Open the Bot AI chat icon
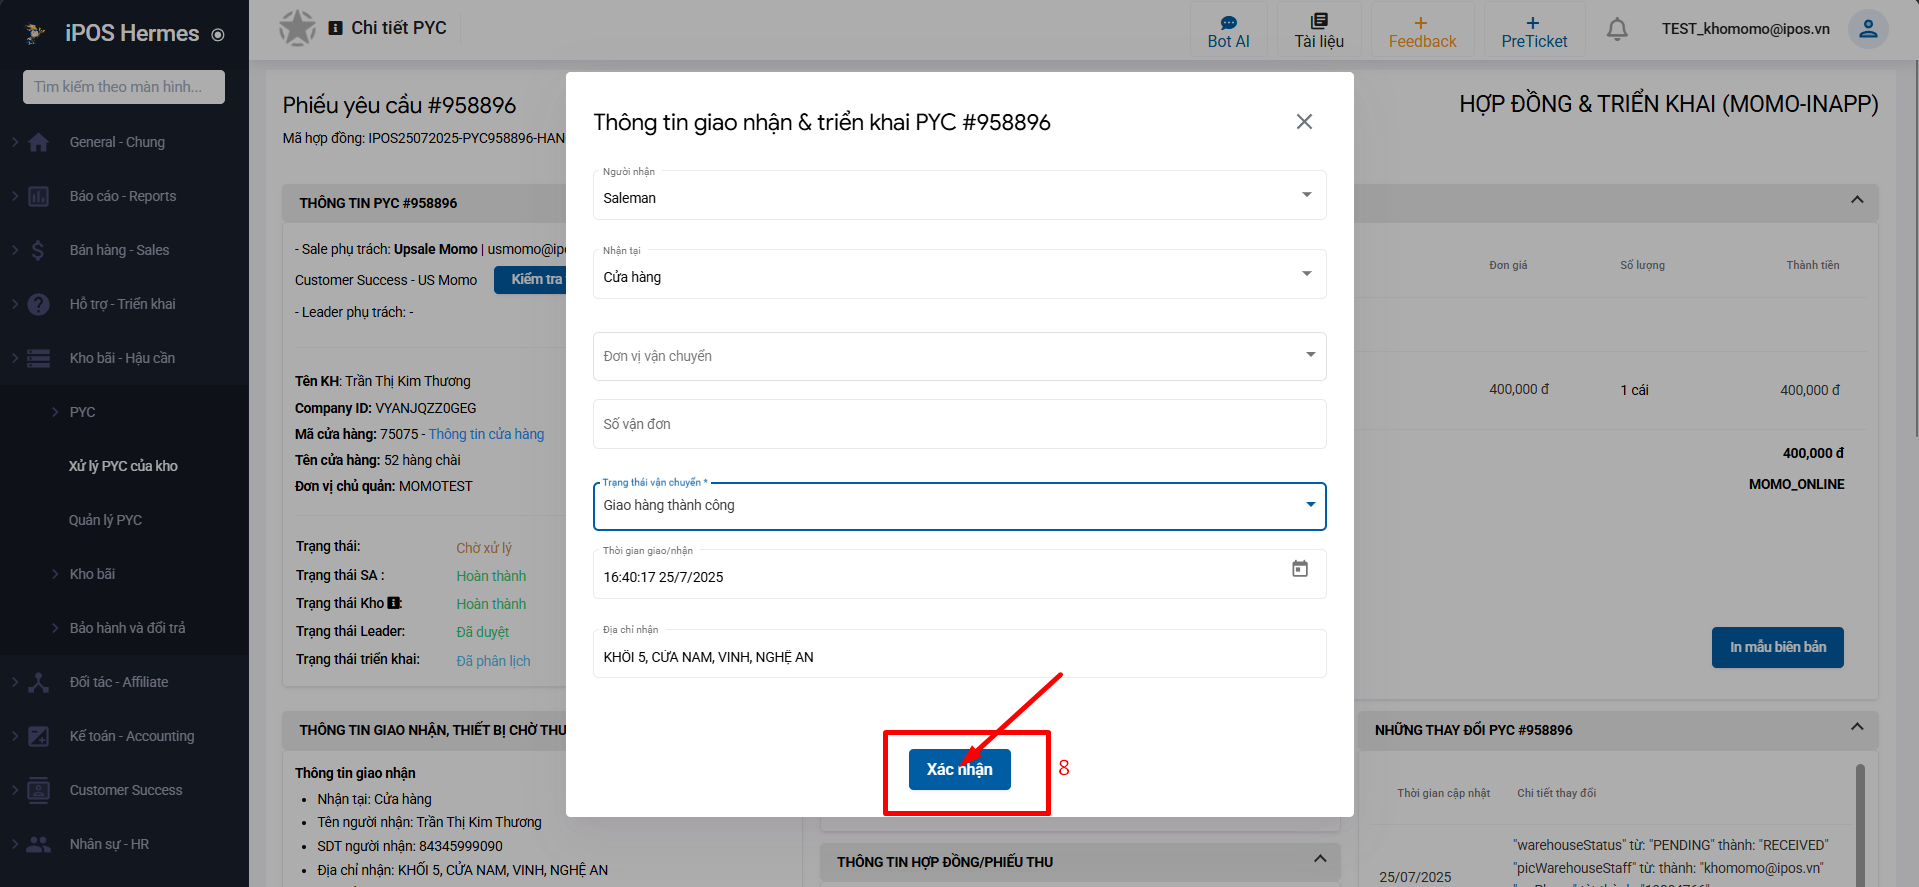The width and height of the screenshot is (1919, 887). pos(1228,23)
